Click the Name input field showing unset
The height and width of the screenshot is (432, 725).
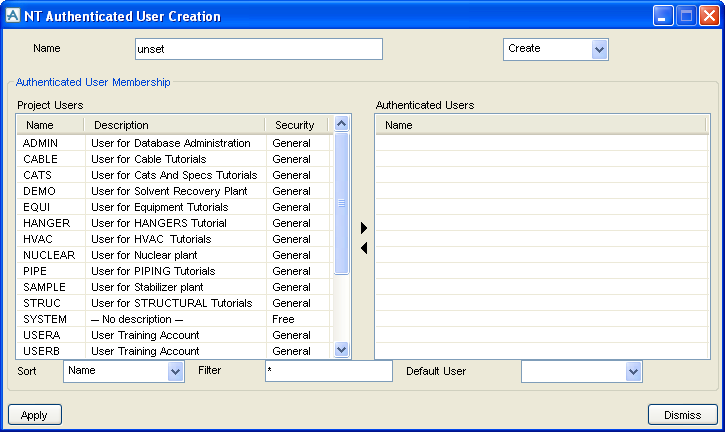(x=259, y=49)
